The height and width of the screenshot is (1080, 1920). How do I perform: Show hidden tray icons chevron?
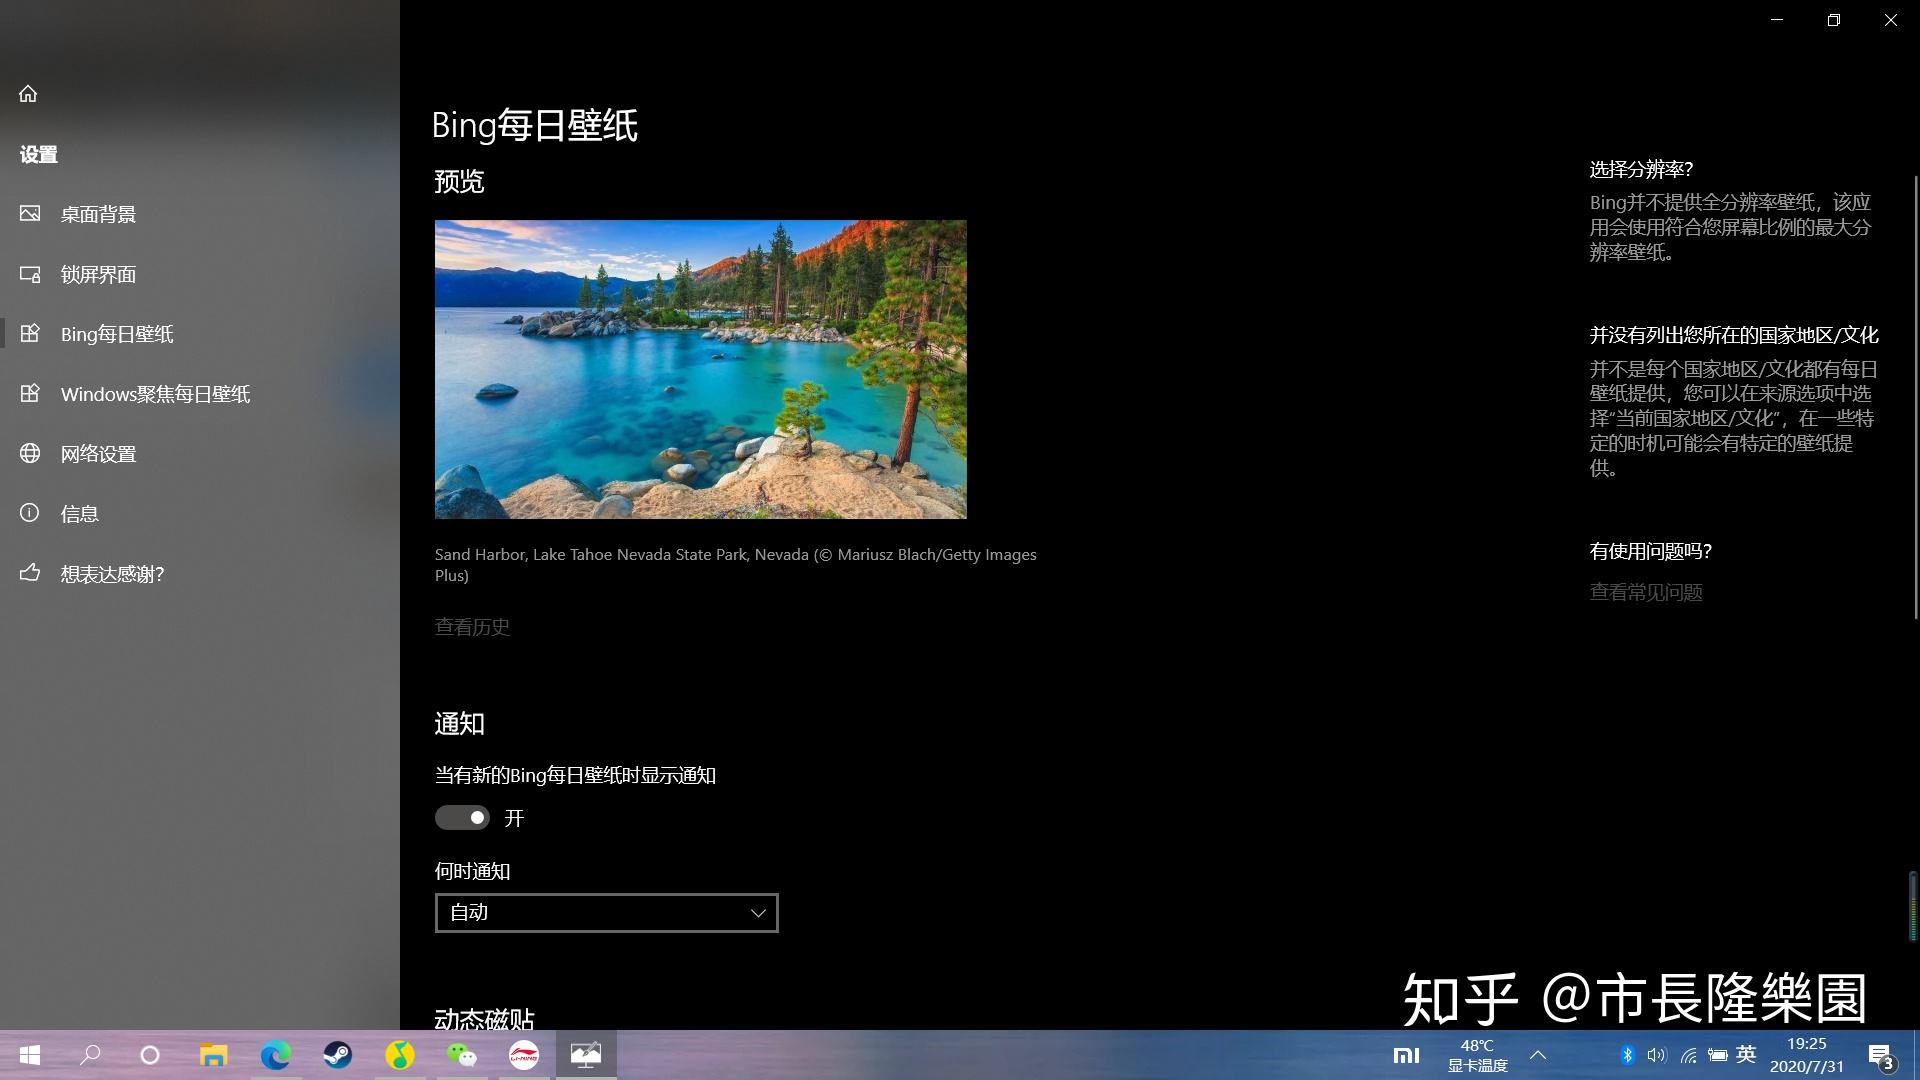click(x=1538, y=1055)
